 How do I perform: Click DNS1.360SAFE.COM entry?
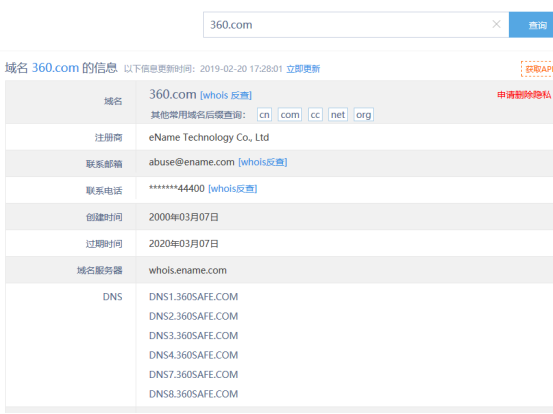(x=194, y=297)
